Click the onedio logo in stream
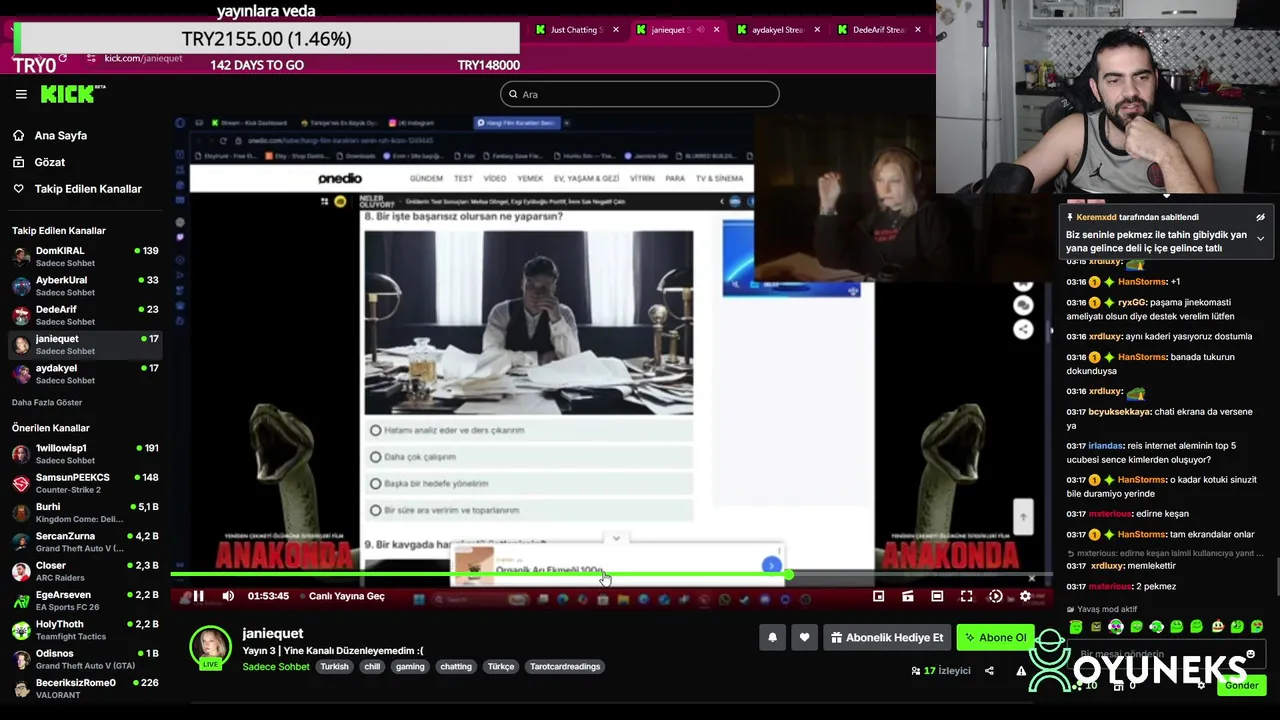The height and width of the screenshot is (720, 1280). 340,178
